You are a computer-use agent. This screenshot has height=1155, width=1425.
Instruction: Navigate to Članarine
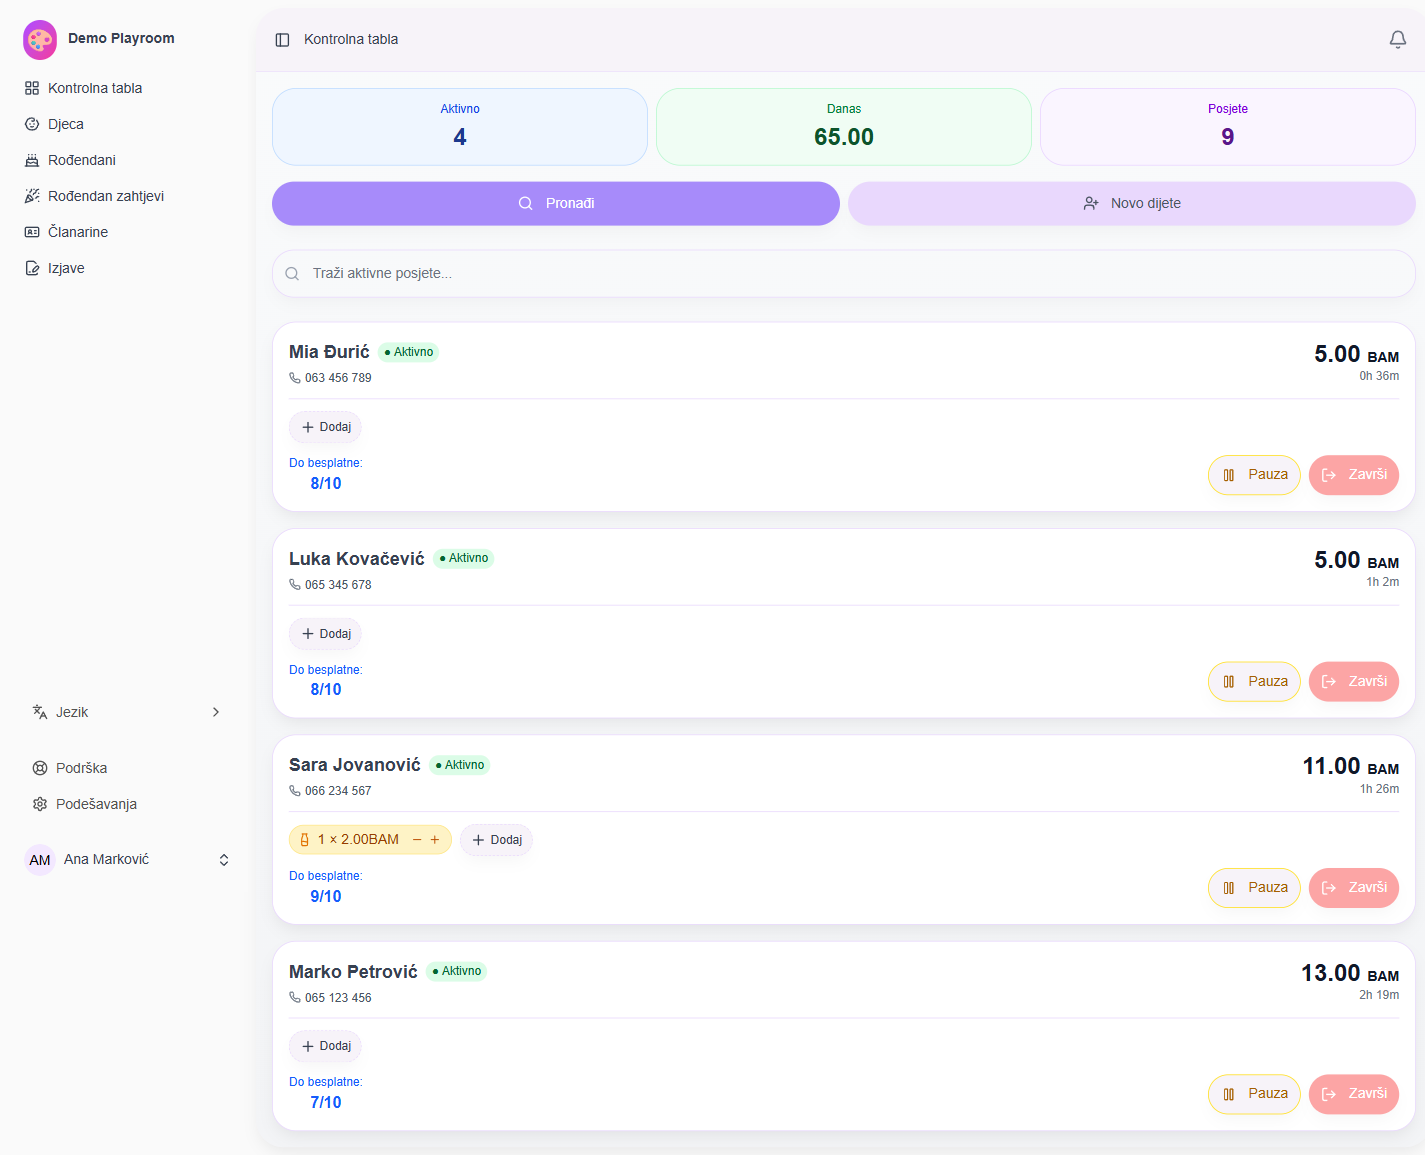pyautogui.click(x=127, y=232)
